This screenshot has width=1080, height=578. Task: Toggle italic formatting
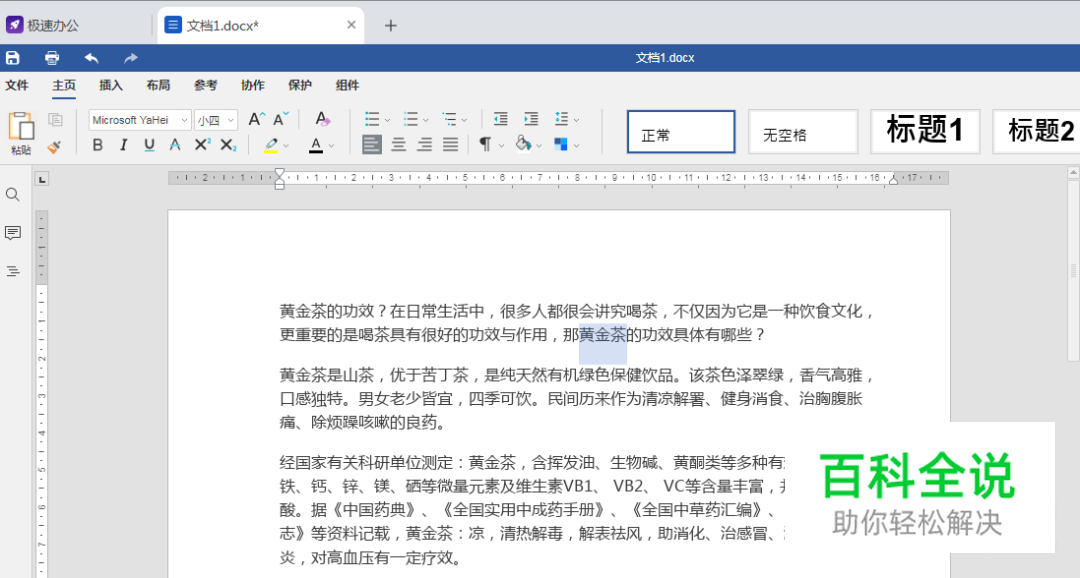pyautogui.click(x=123, y=146)
